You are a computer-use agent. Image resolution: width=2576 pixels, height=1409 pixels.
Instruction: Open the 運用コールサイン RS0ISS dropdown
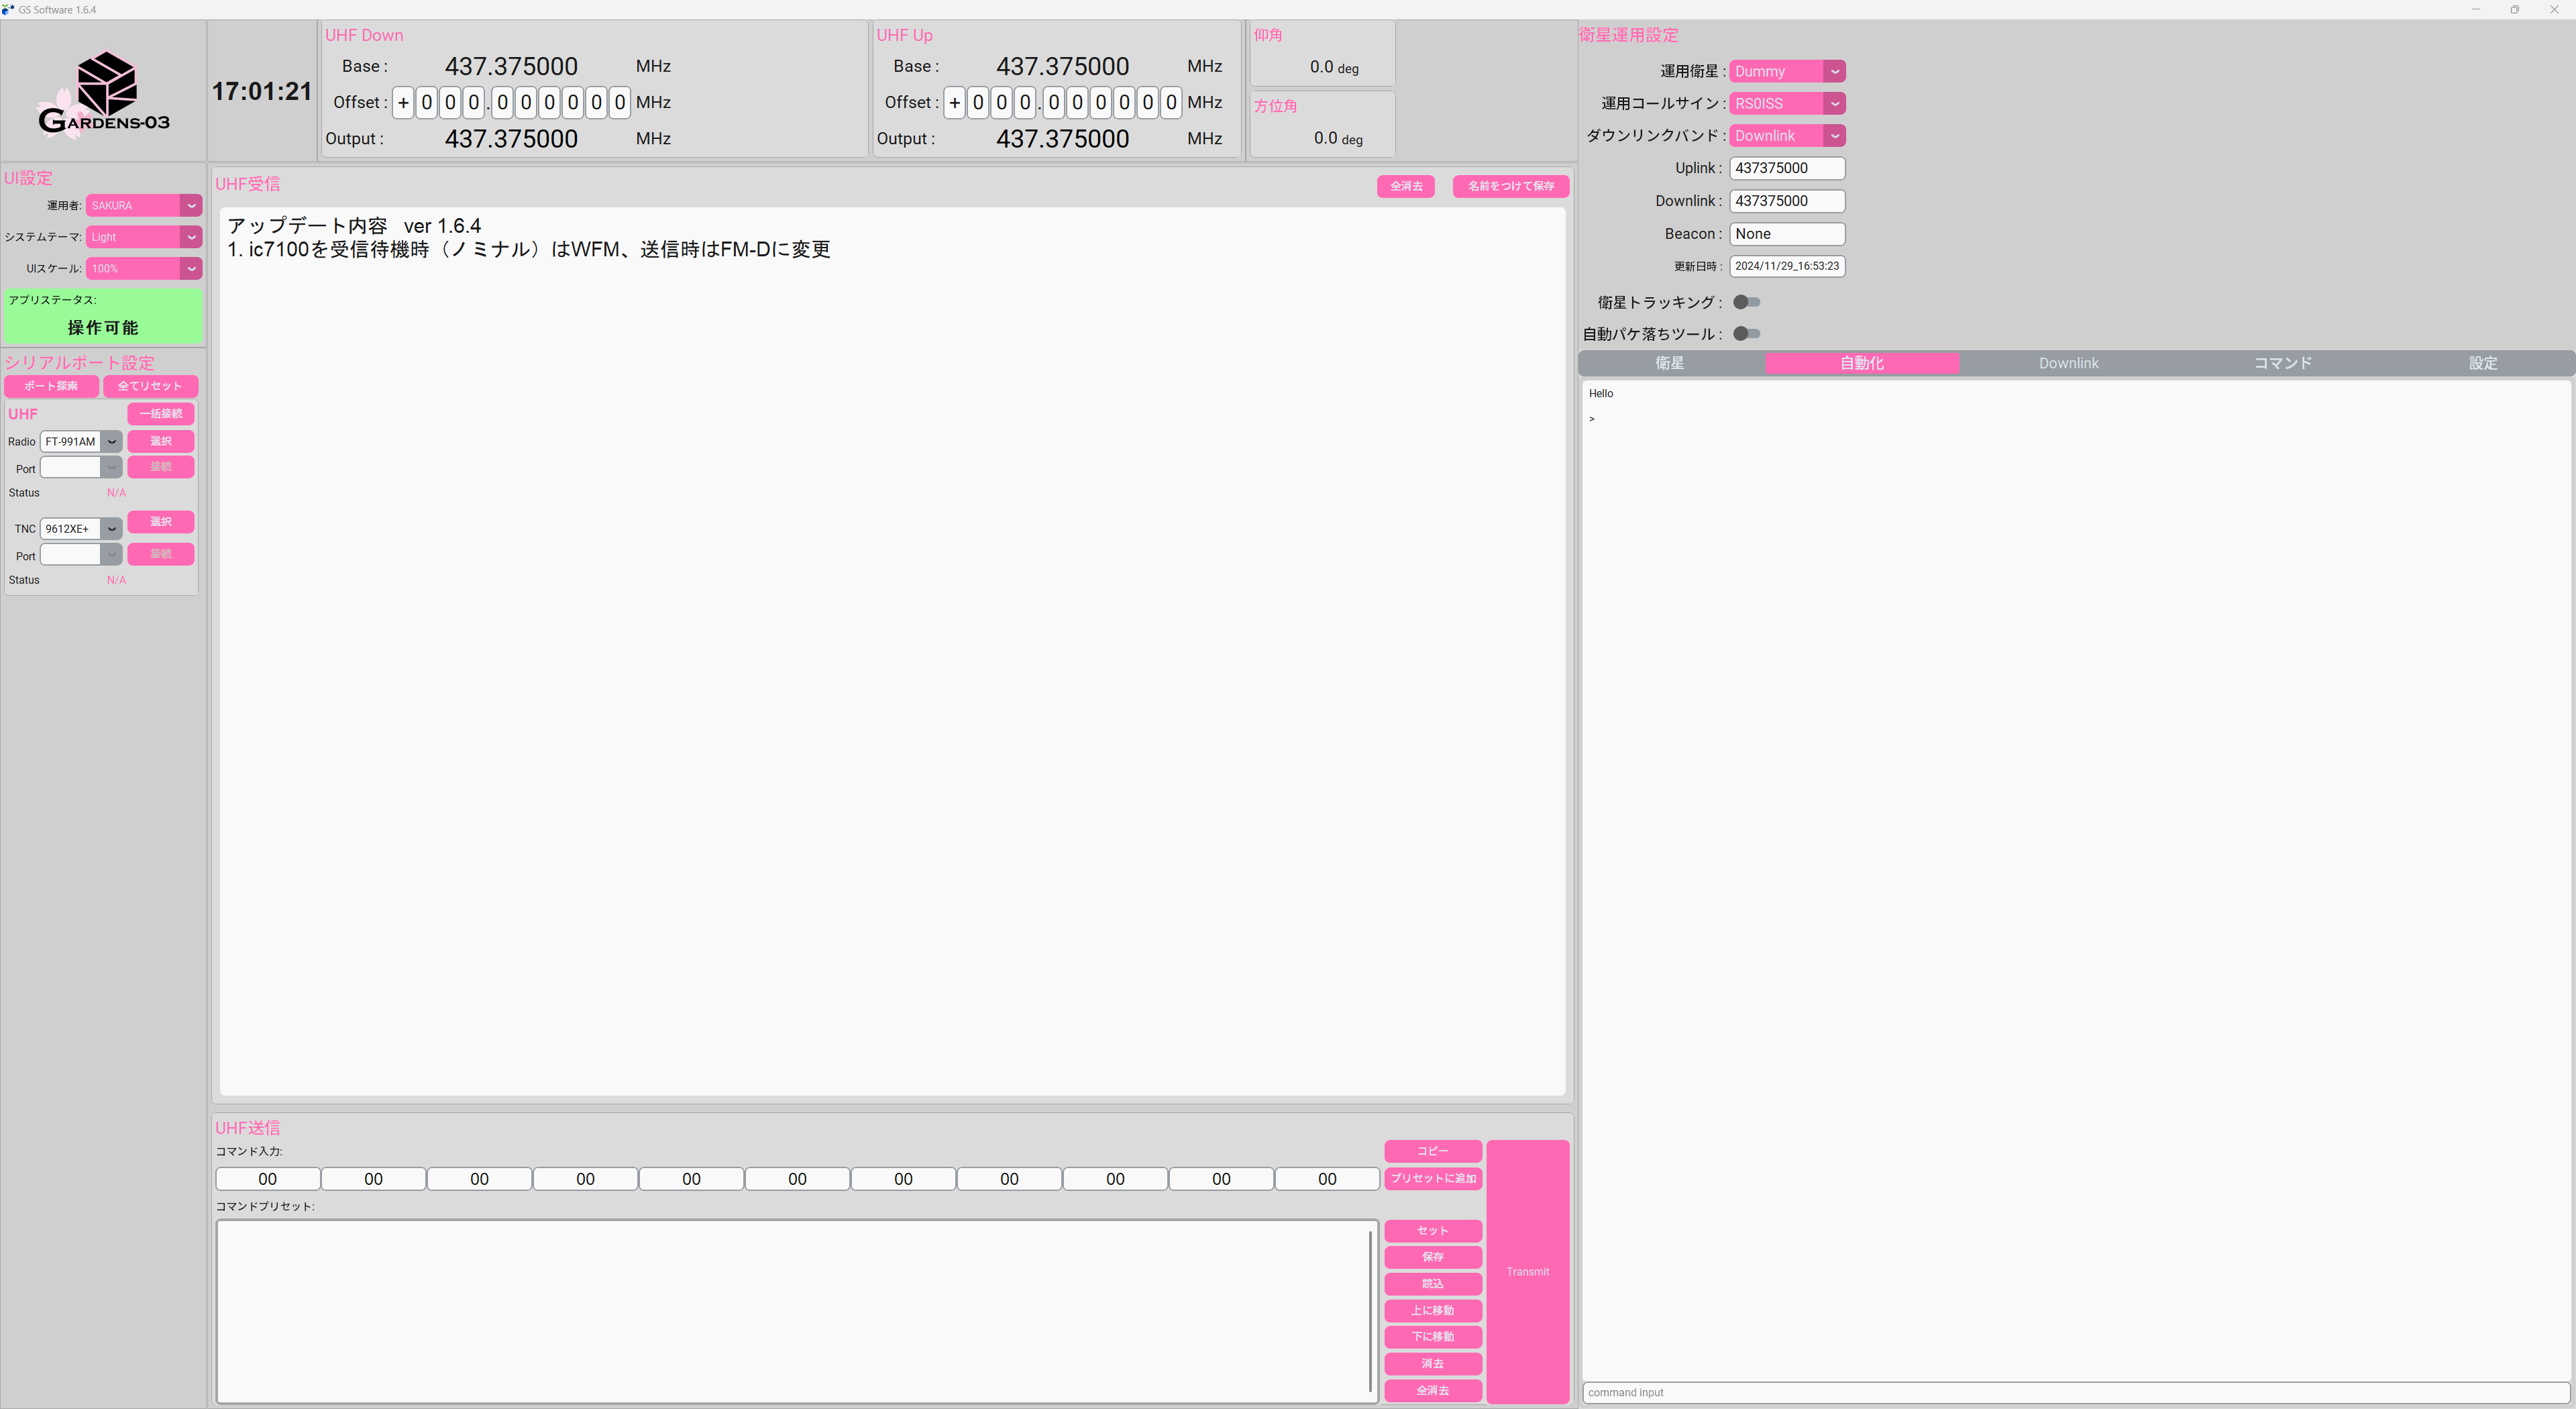(x=1787, y=103)
